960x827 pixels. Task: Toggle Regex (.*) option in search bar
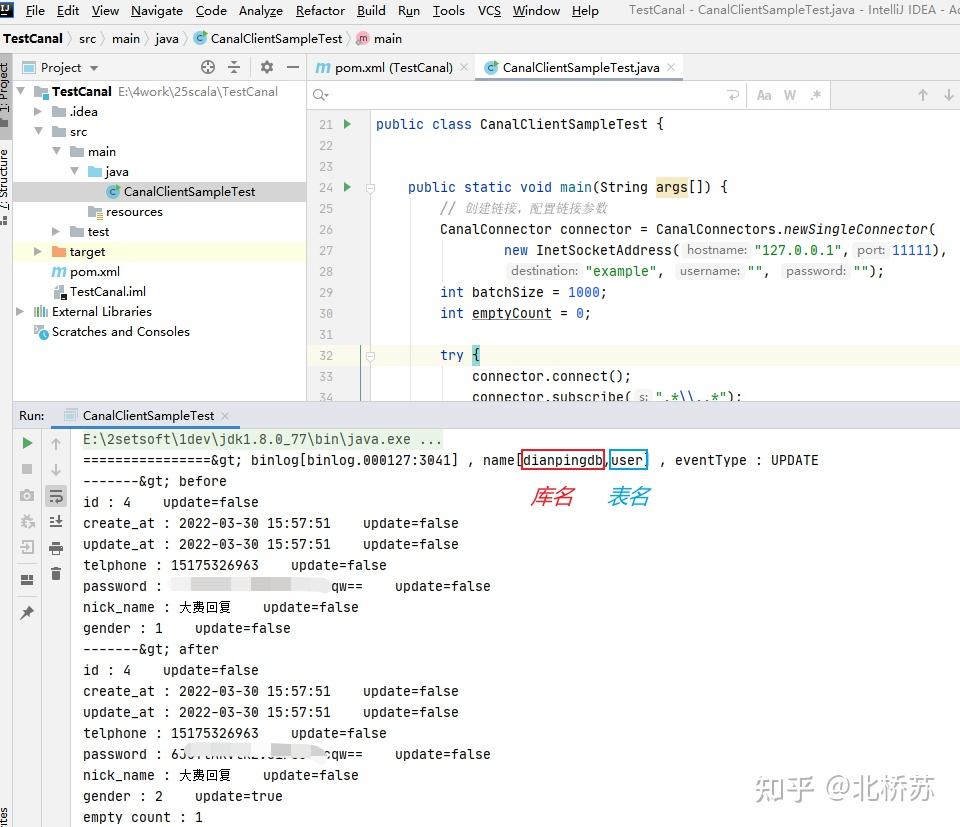pos(816,95)
